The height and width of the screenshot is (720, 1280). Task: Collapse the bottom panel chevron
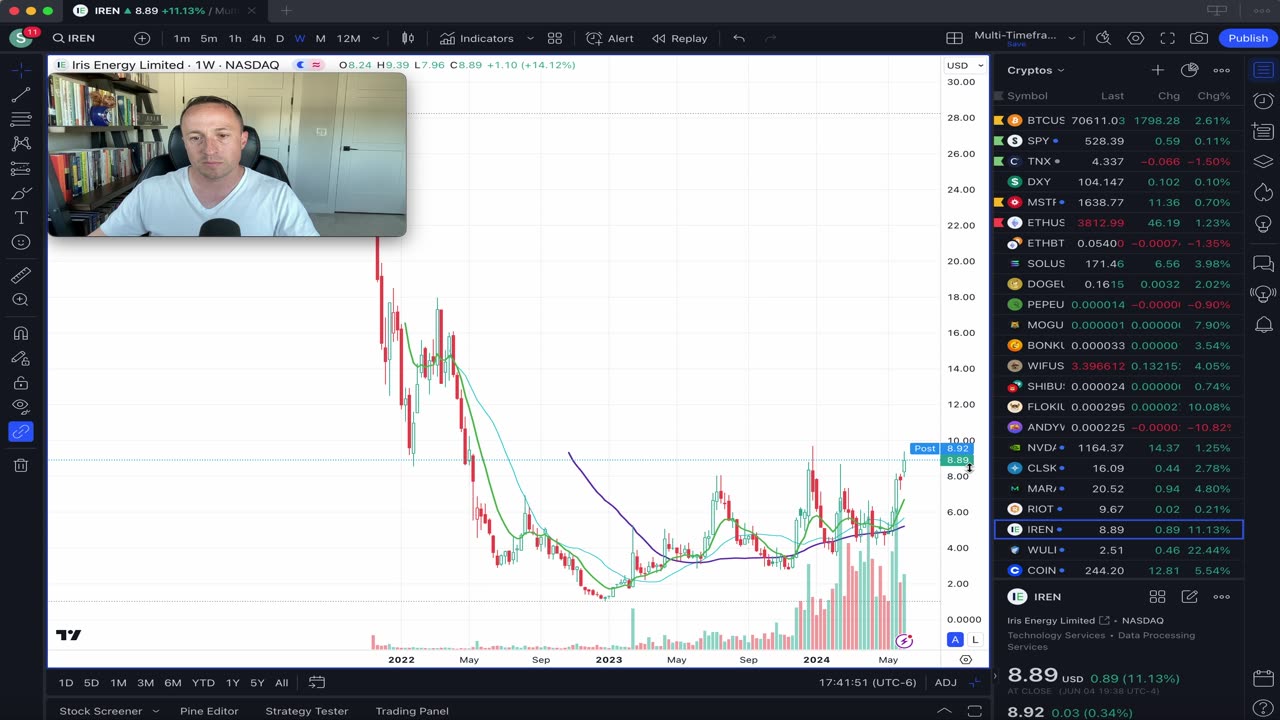click(944, 711)
